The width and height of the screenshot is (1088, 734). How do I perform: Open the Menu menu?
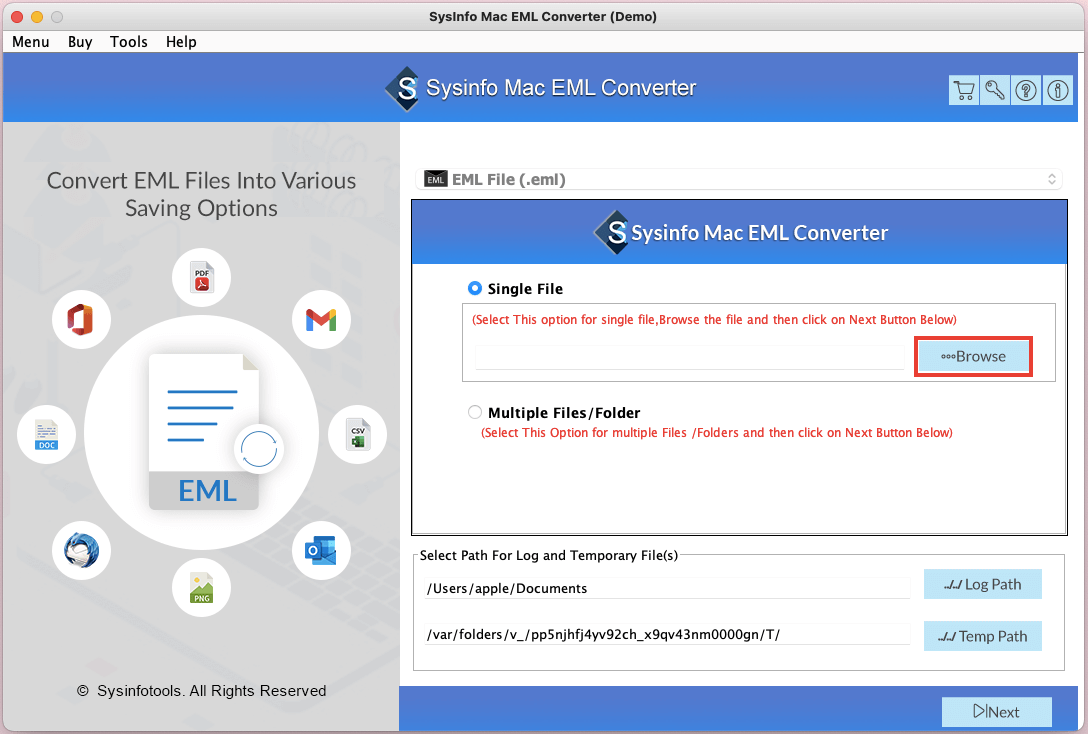[x=31, y=42]
